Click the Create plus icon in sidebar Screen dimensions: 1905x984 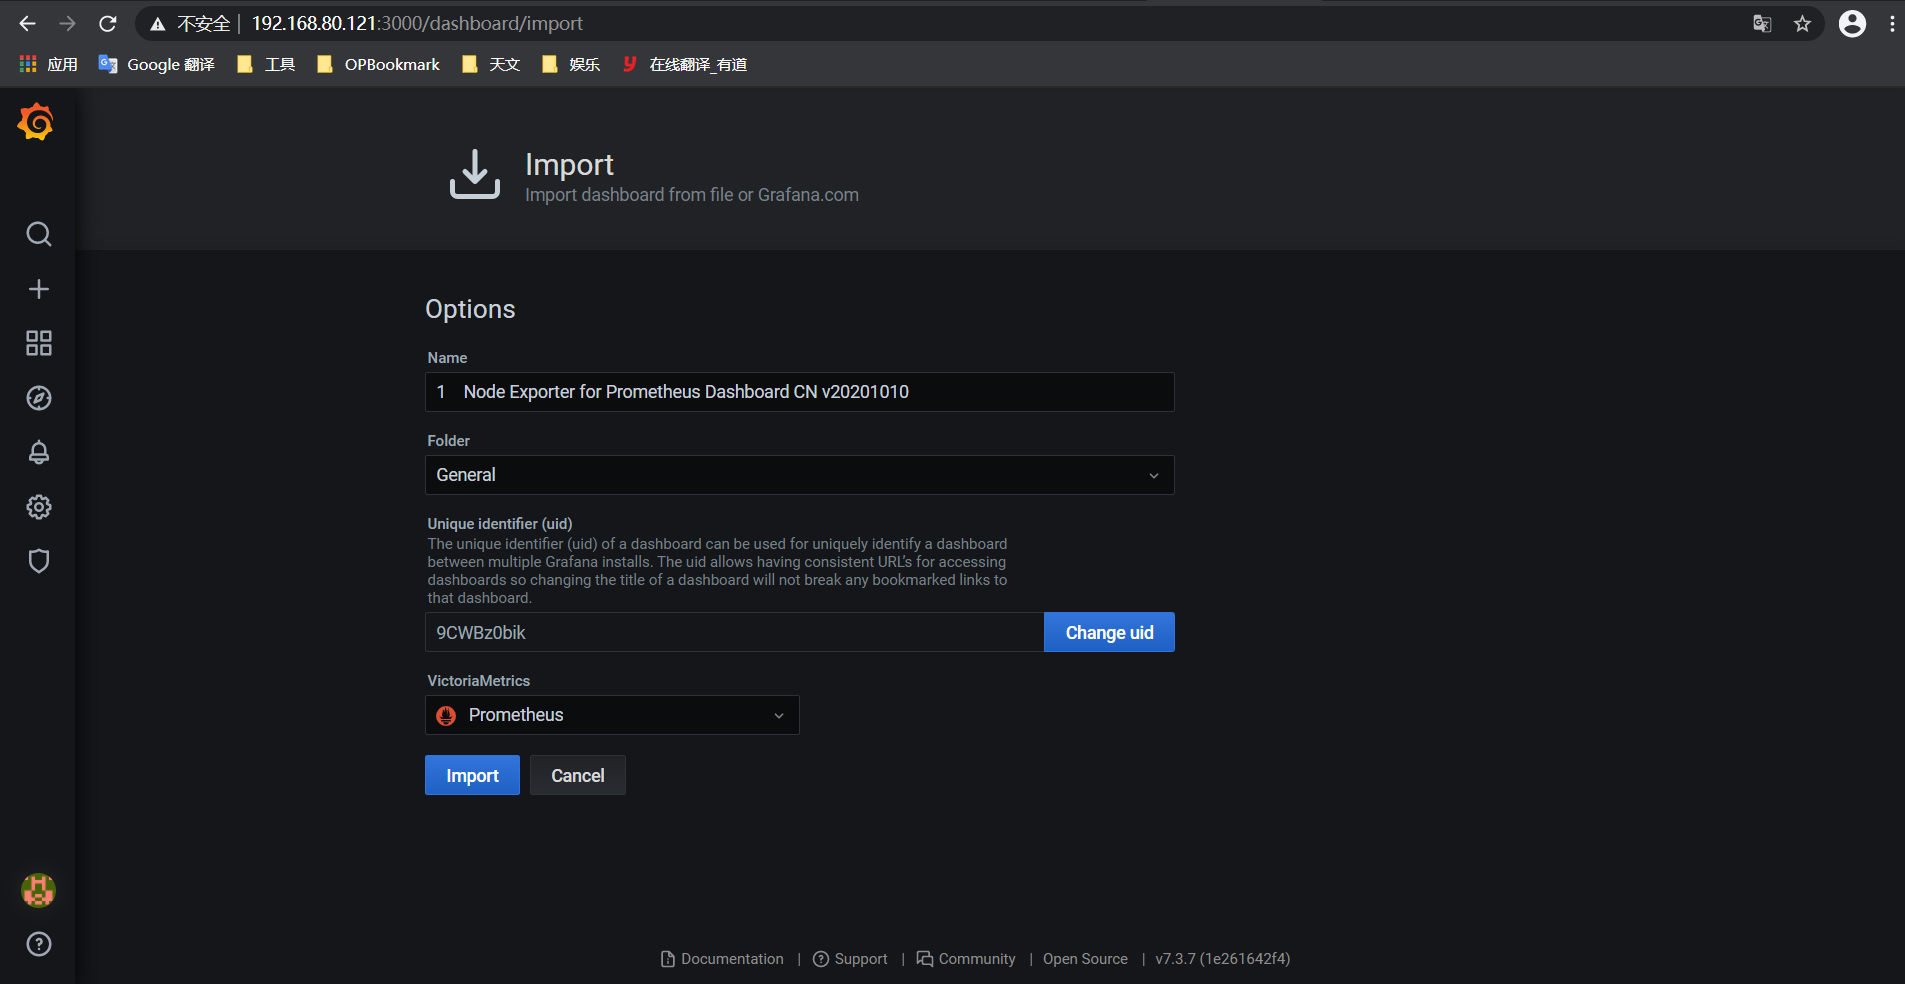point(38,289)
